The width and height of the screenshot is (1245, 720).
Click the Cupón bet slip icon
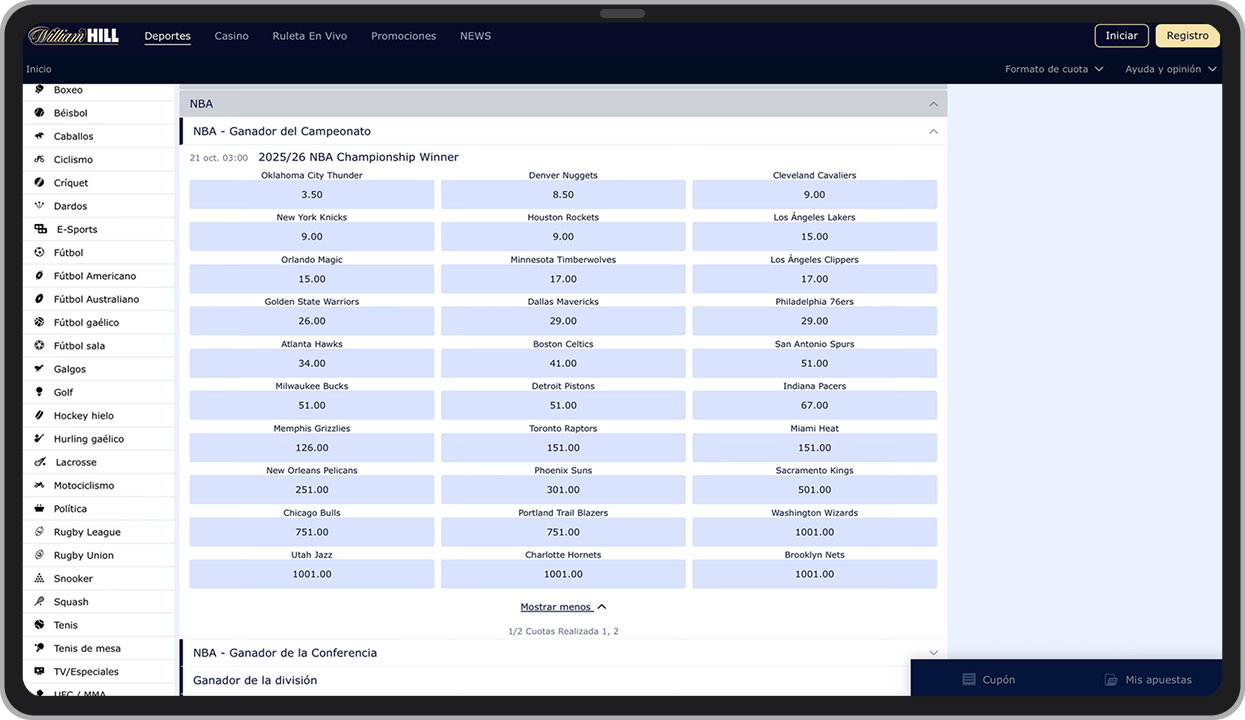coord(968,680)
